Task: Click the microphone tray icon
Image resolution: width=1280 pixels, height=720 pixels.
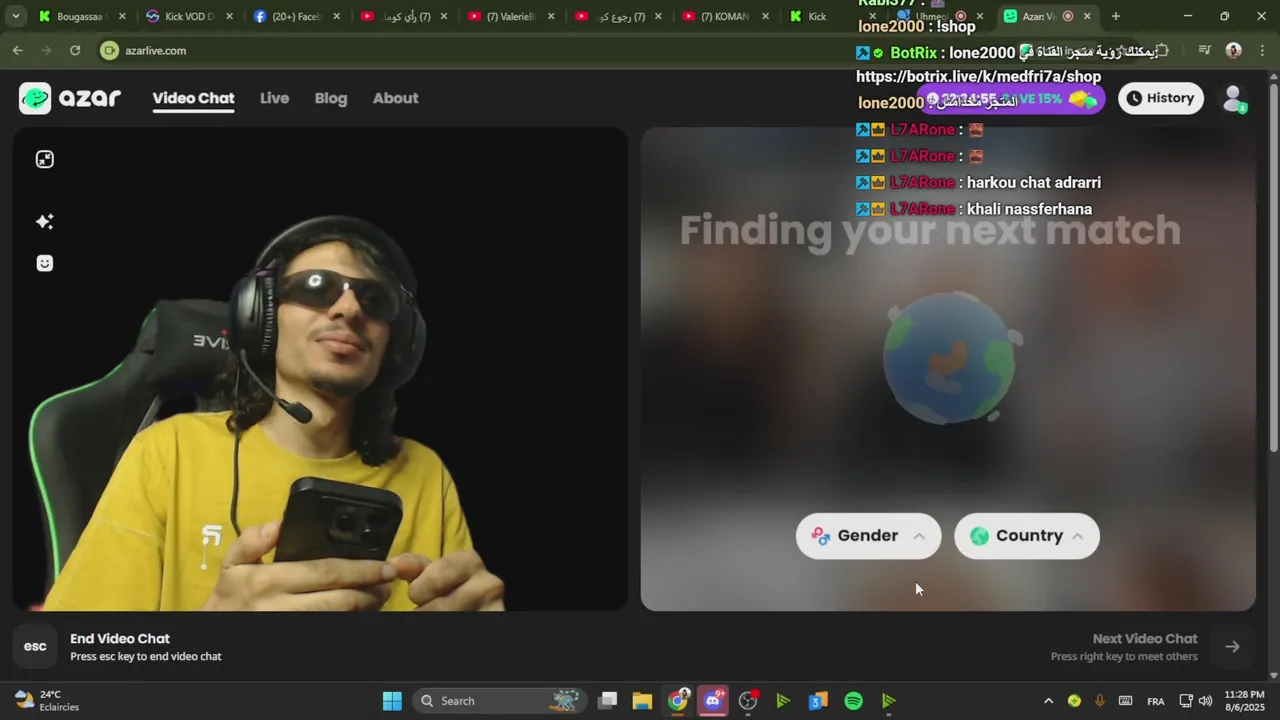Action: pos(1099,701)
